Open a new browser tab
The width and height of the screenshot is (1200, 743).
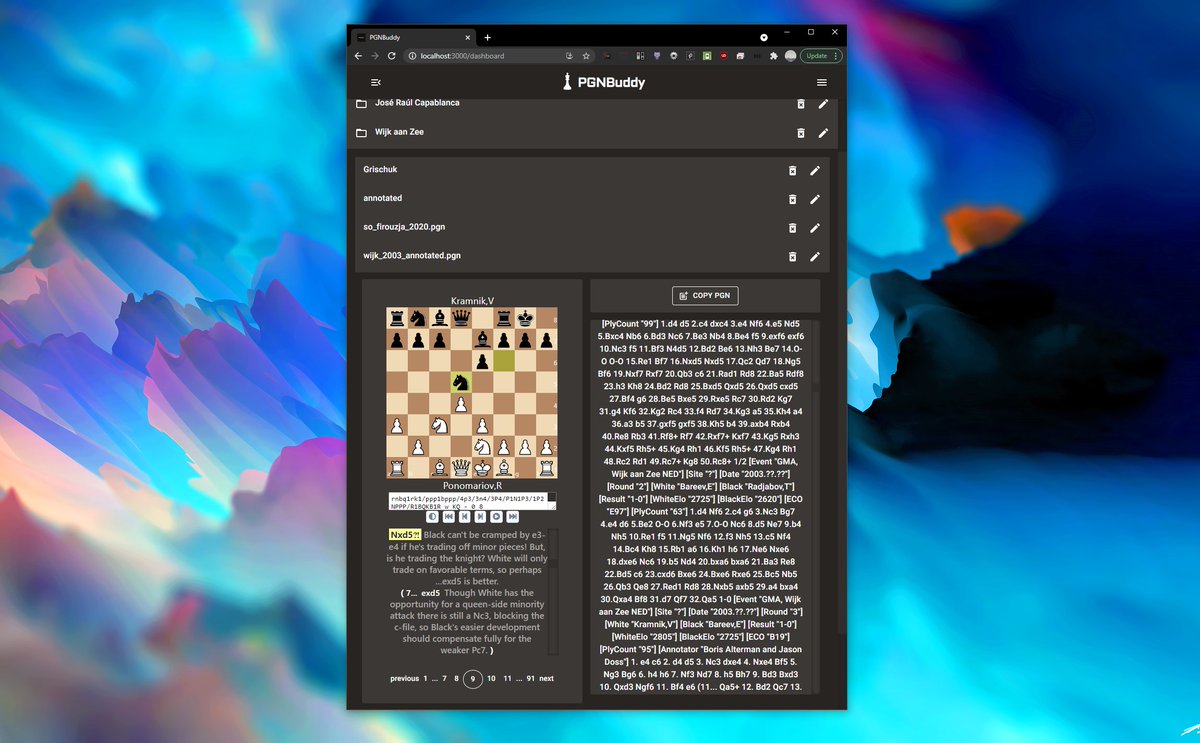click(x=487, y=37)
